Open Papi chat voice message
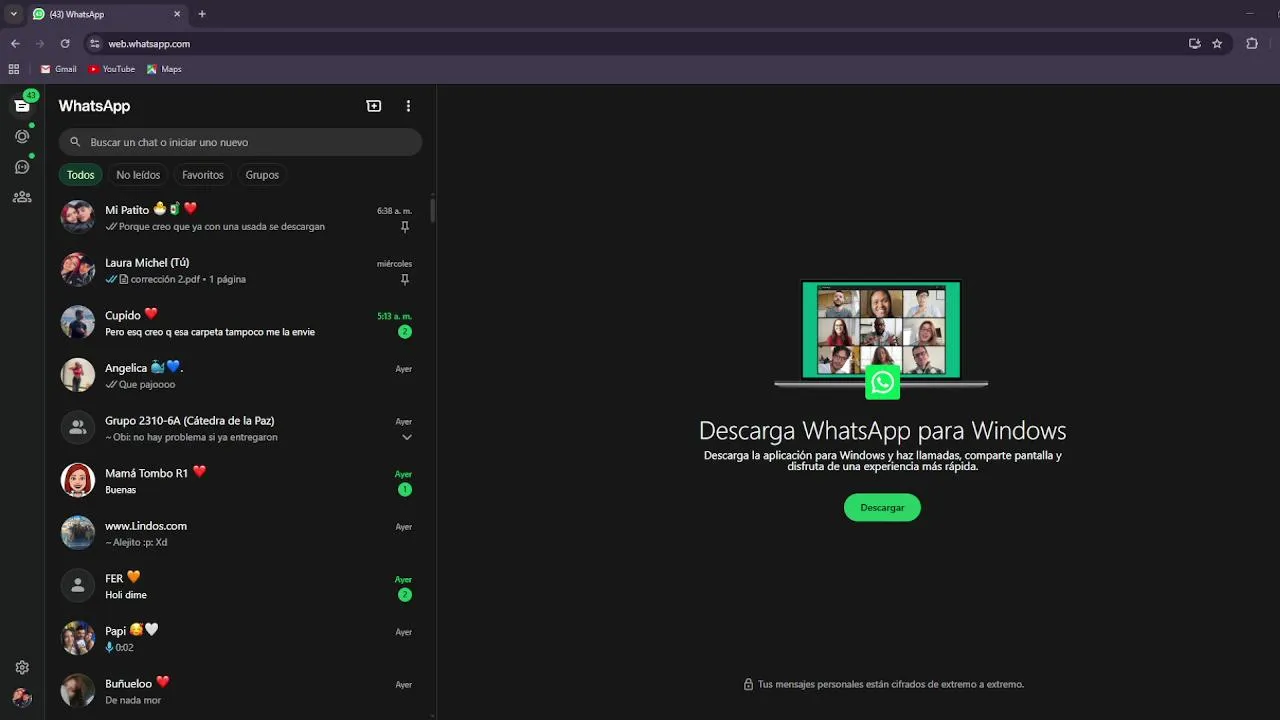1280x720 pixels. point(240,638)
